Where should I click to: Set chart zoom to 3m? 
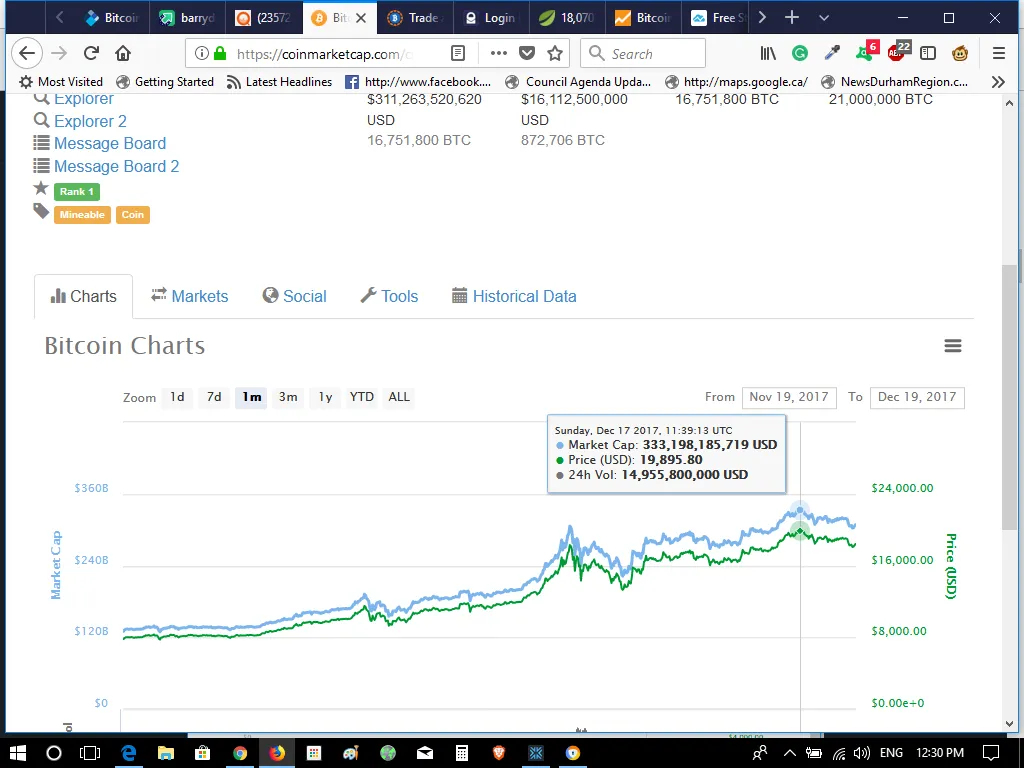(288, 397)
